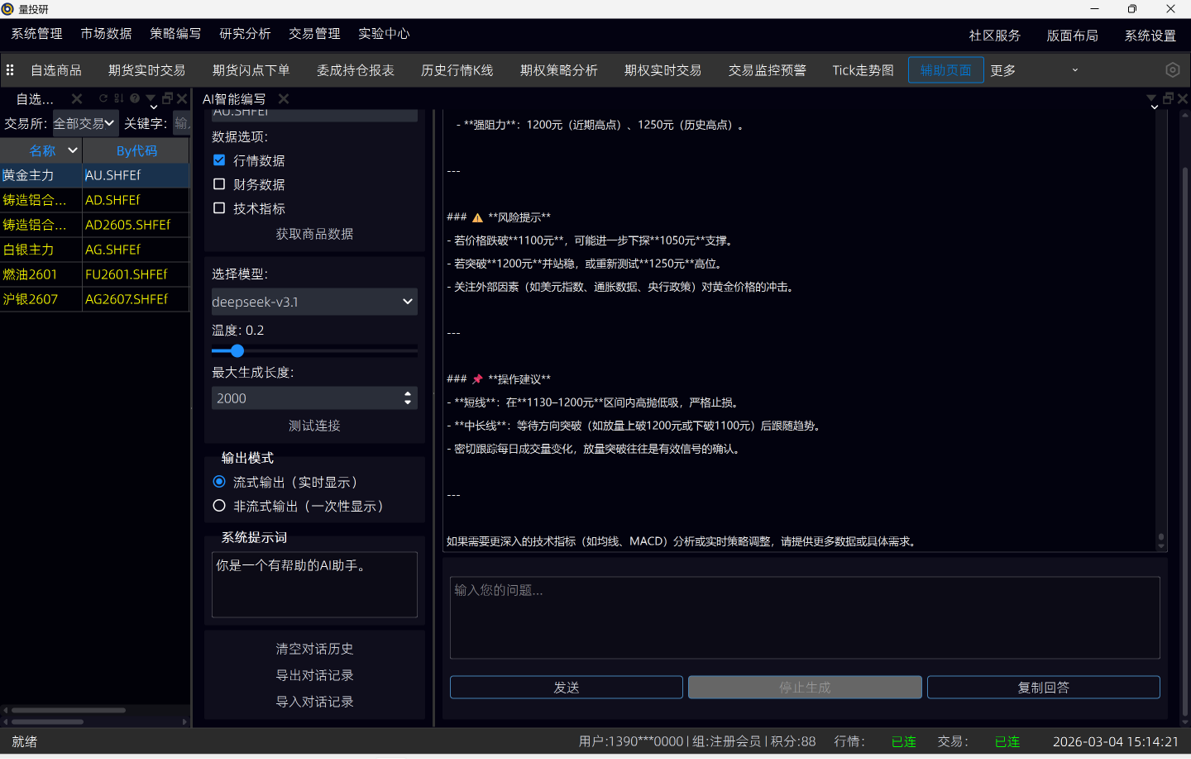Undock the AI editor panel
The height and width of the screenshot is (759, 1191).
pyautogui.click(x=1166, y=98)
